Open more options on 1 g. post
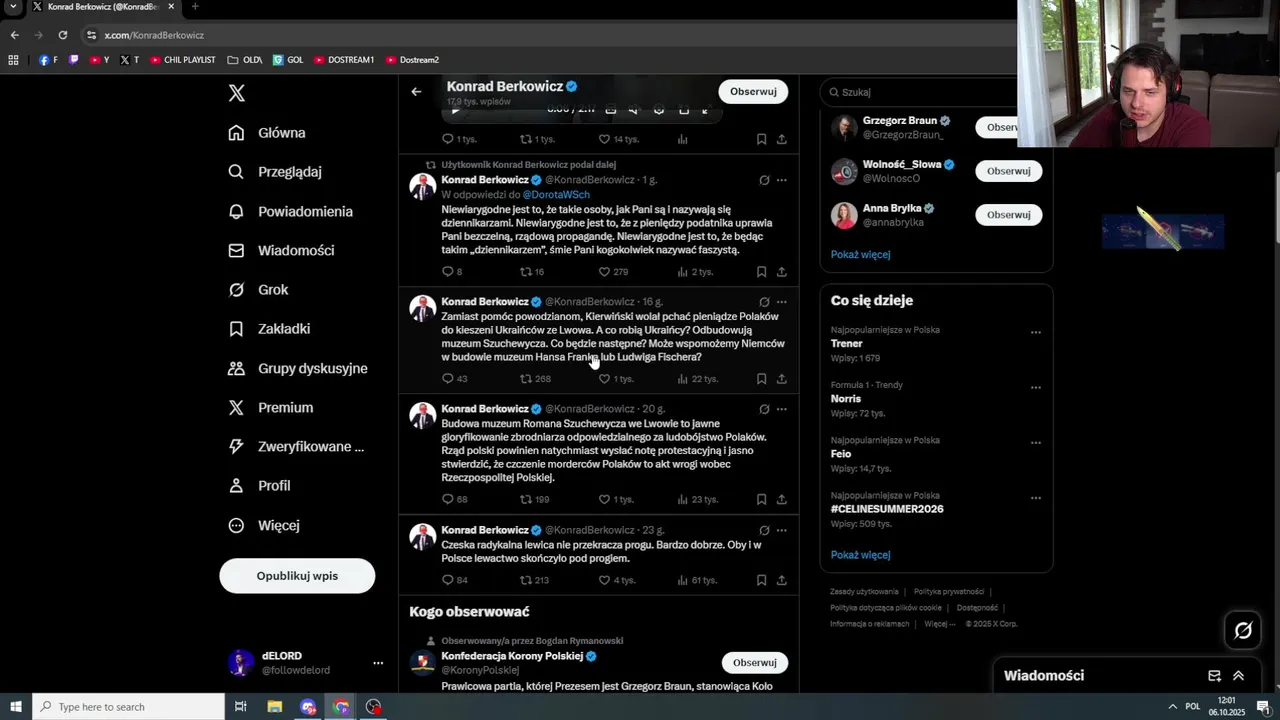Image resolution: width=1280 pixels, height=720 pixels. pos(782,180)
